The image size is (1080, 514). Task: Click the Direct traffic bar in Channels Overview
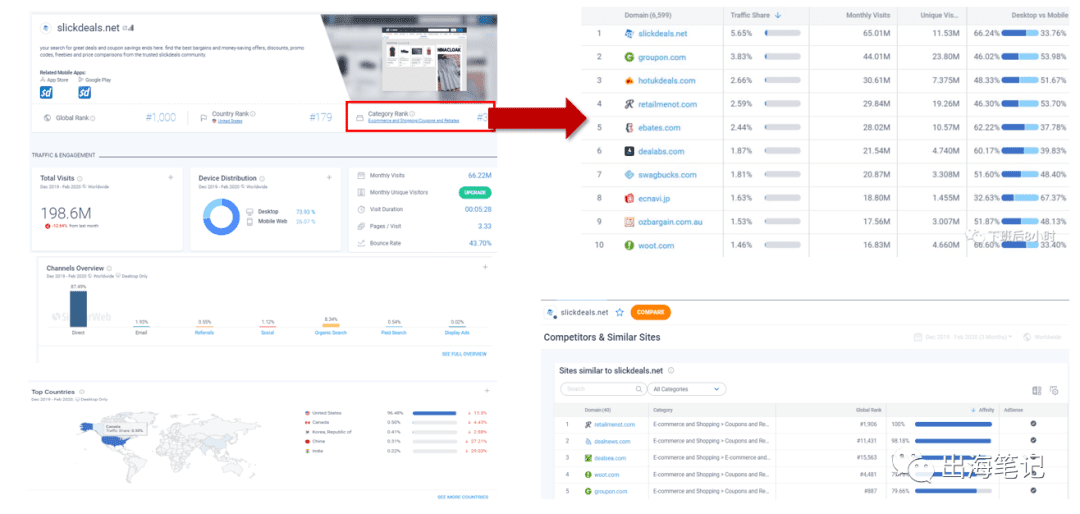pyautogui.click(x=79, y=308)
